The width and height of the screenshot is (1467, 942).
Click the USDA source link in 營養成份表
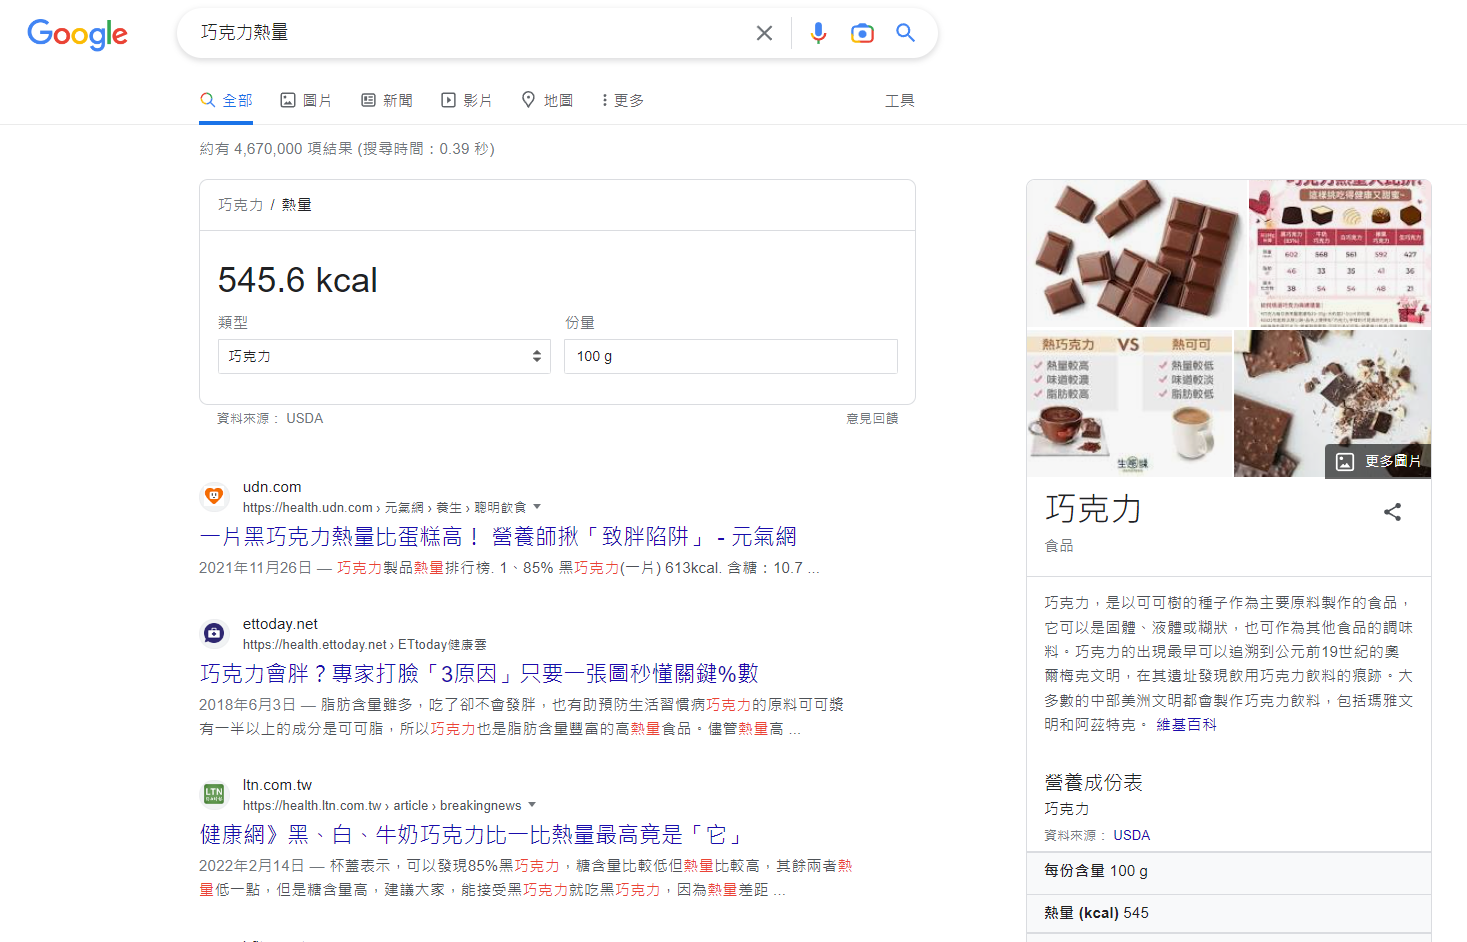tap(1132, 835)
